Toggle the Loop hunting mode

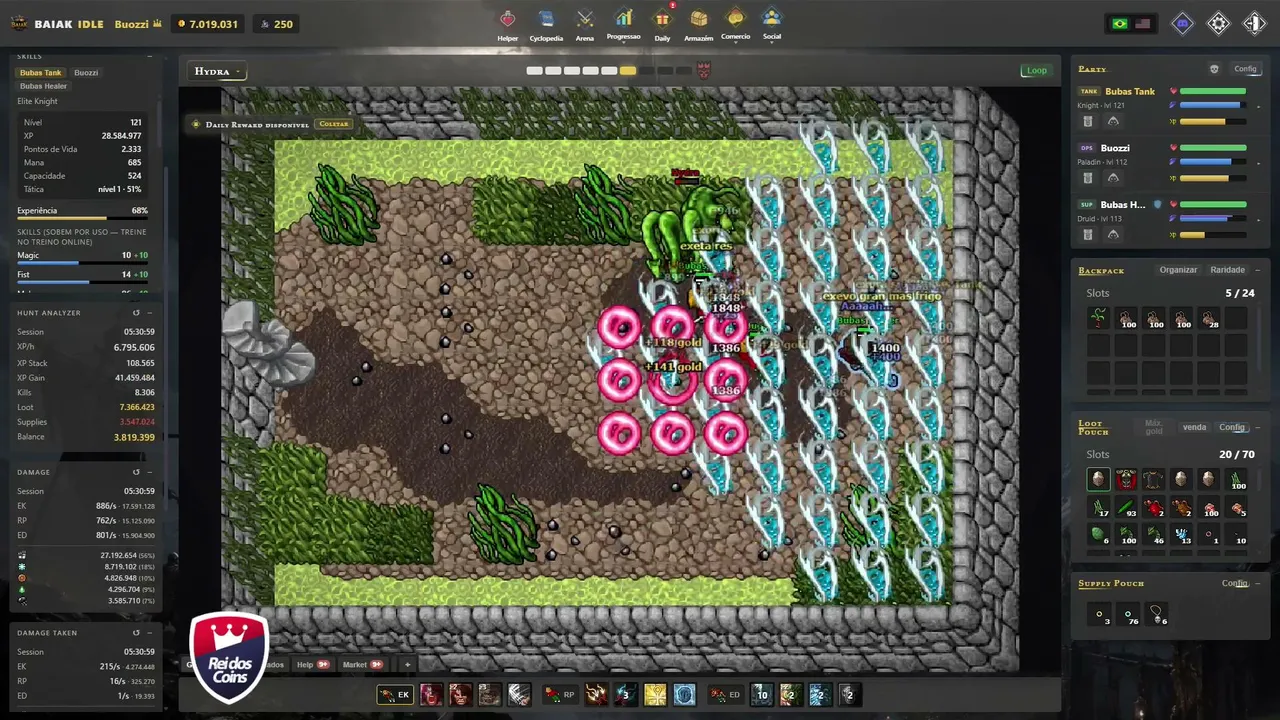[1036, 70]
